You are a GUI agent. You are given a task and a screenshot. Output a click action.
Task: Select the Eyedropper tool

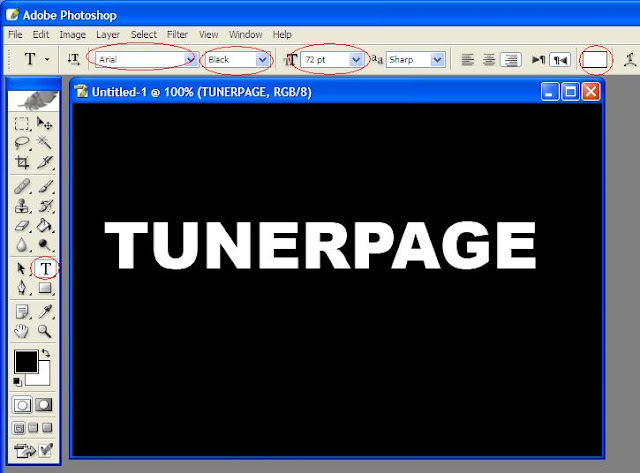[45, 312]
